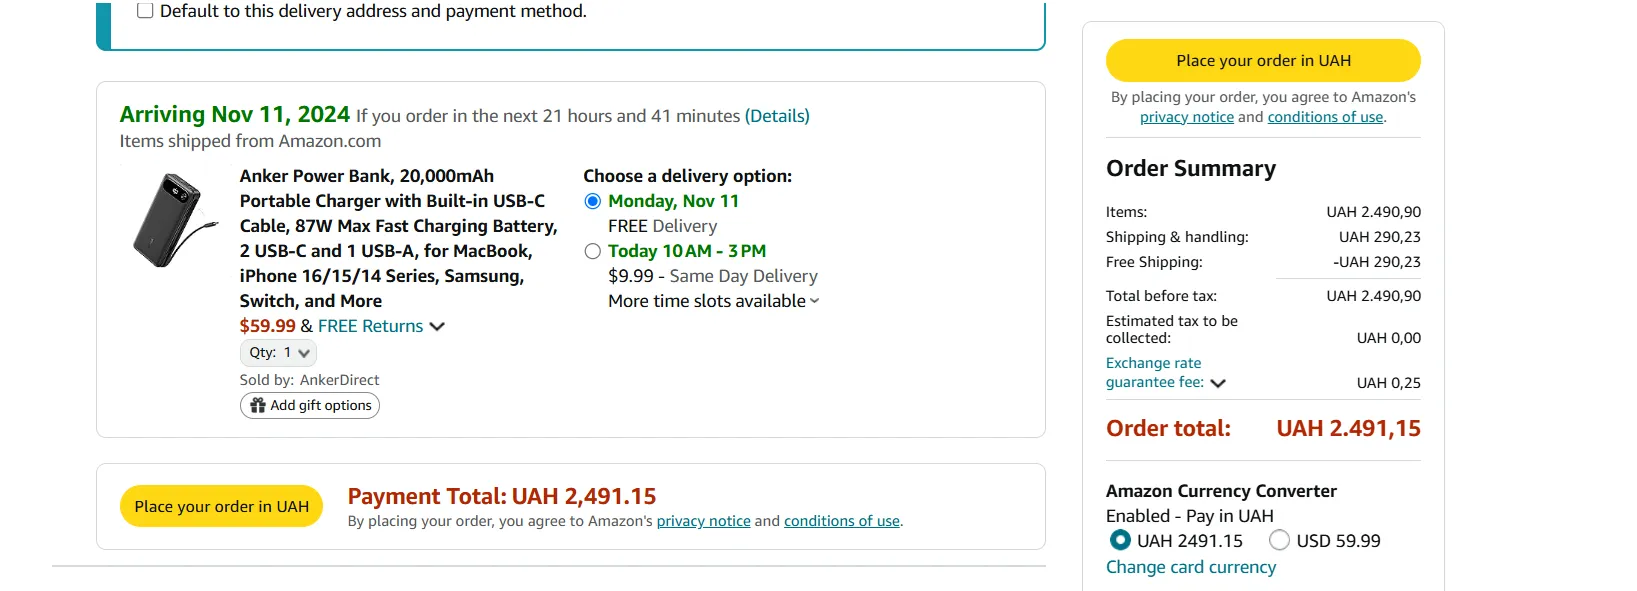Click the Add gift options button

(x=310, y=405)
